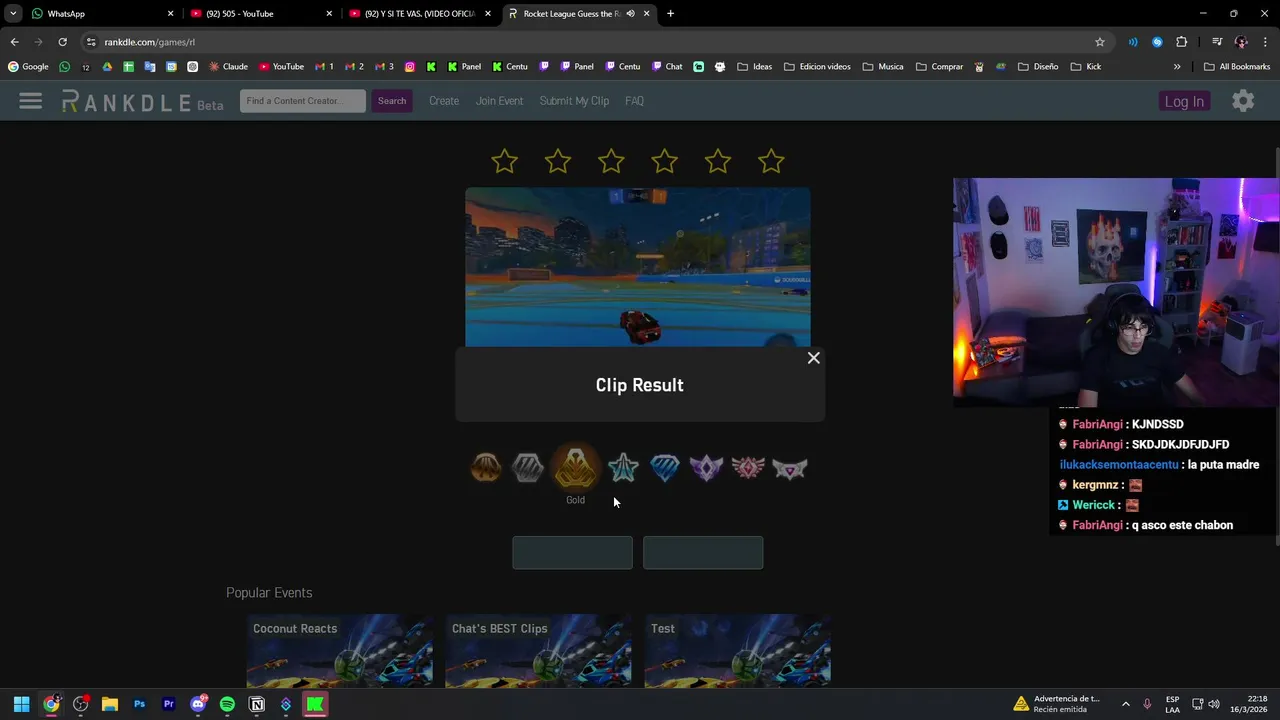Focus the Find a Content Creator field
The width and height of the screenshot is (1280, 720).
[303, 101]
